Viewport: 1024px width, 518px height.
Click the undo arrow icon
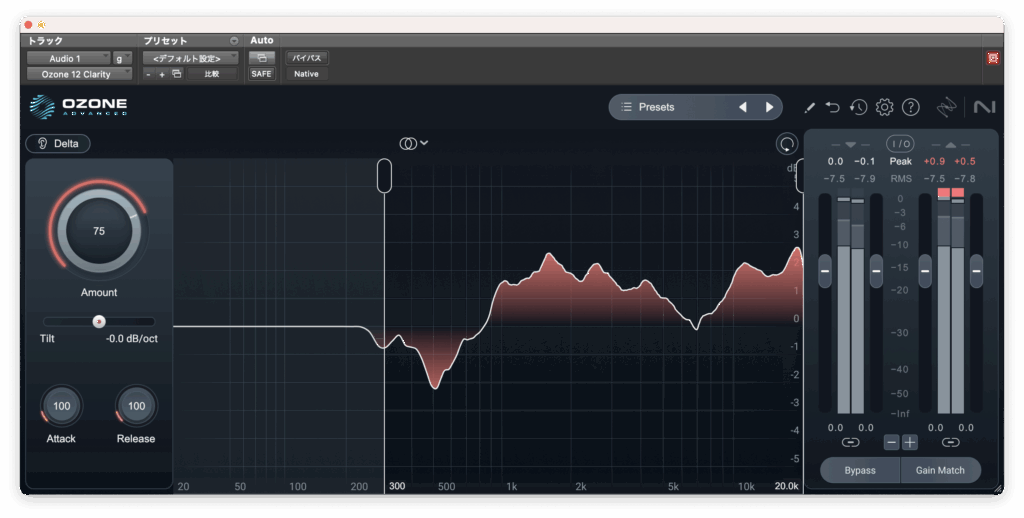833,107
